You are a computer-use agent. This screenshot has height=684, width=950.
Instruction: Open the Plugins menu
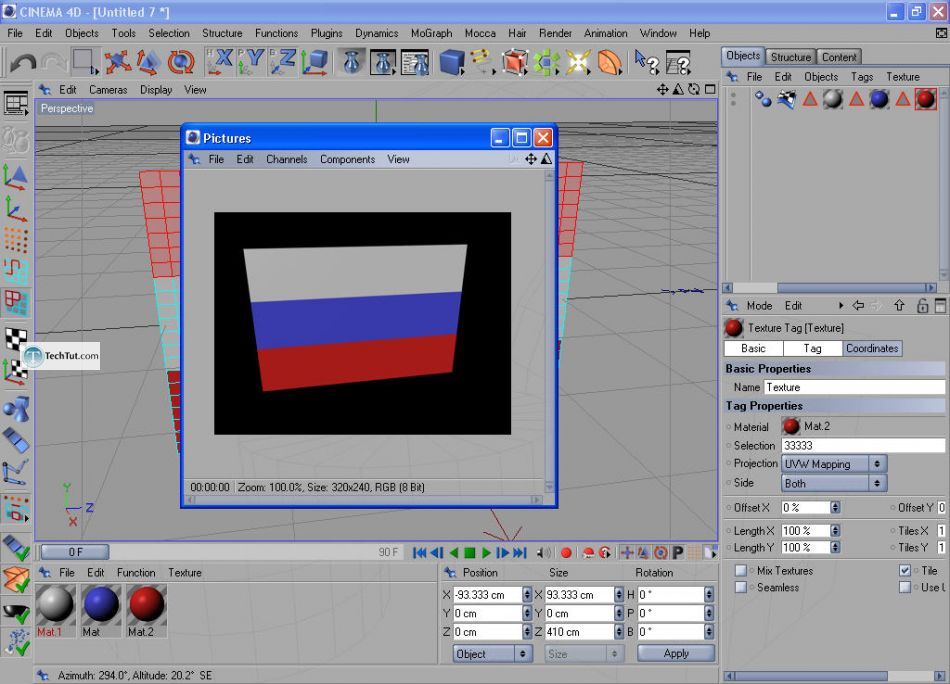click(x=326, y=33)
